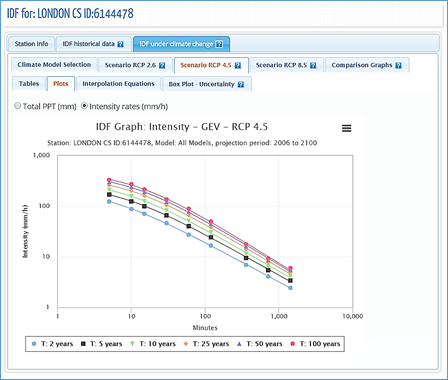Open the Comparison Graphs tab
The height and width of the screenshot is (380, 448).
pos(367,65)
